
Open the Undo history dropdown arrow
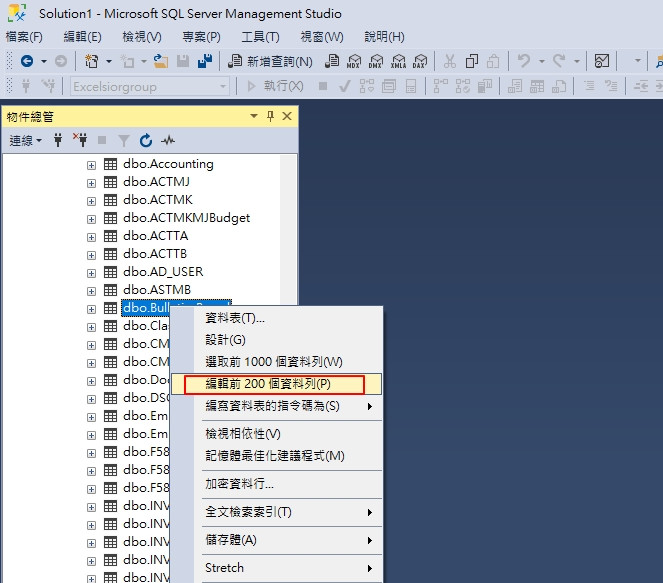point(542,62)
